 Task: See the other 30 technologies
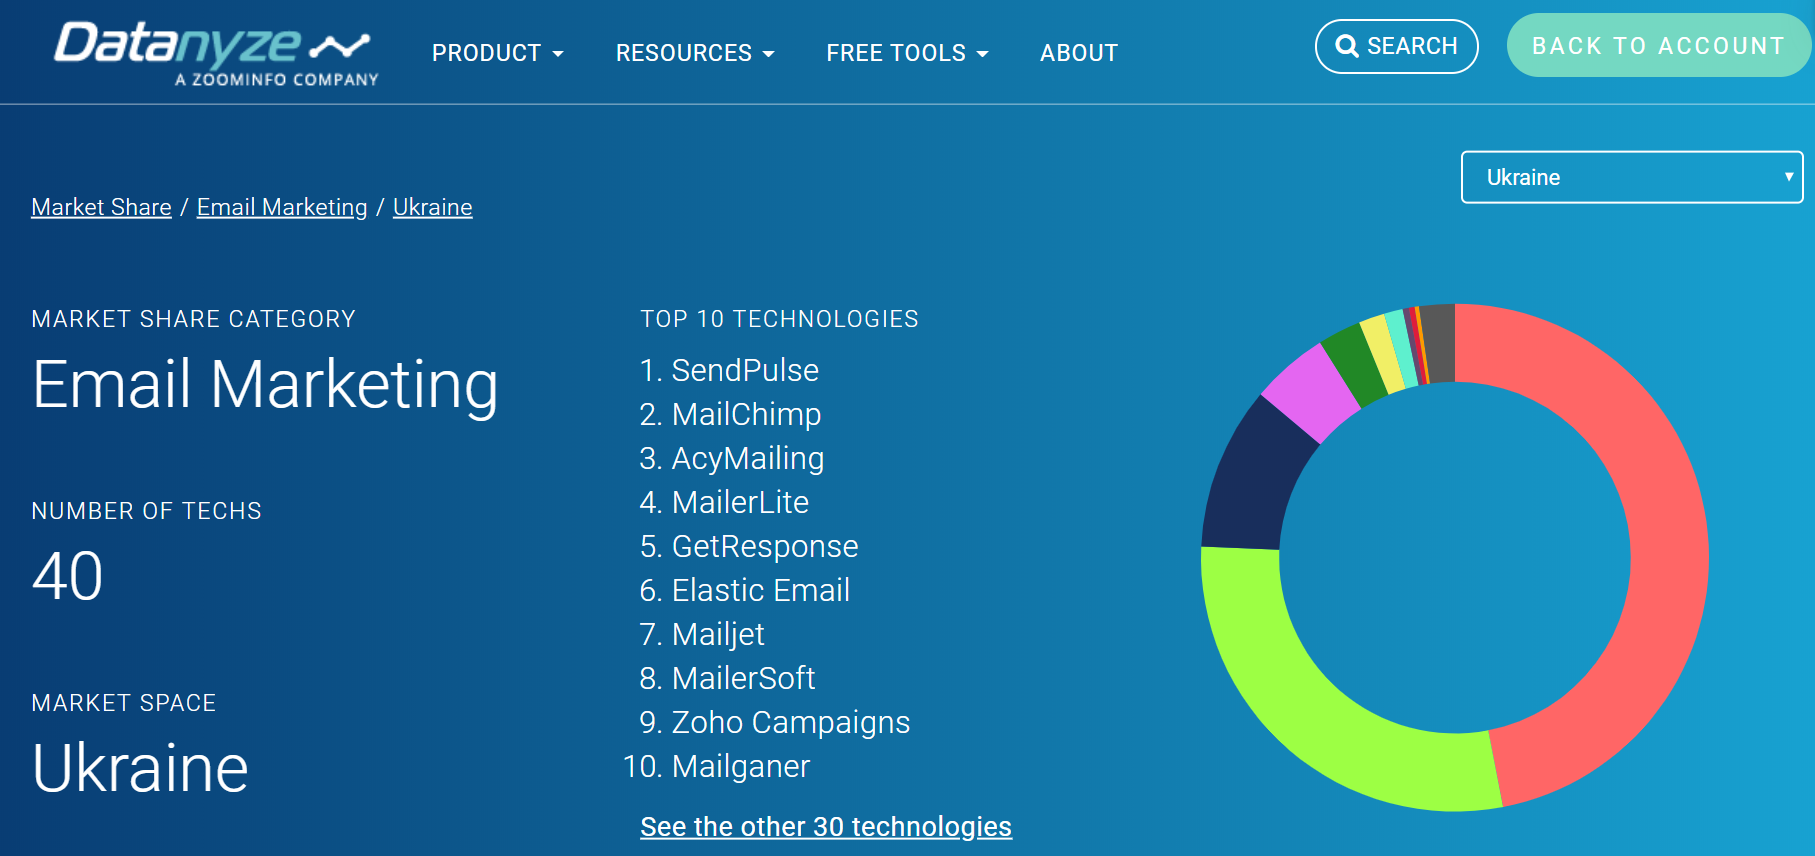coord(826,827)
